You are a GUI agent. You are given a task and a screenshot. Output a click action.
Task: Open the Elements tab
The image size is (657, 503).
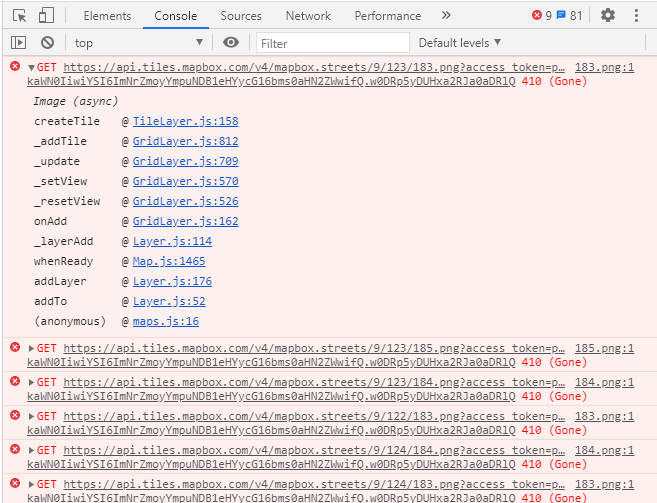pos(107,16)
